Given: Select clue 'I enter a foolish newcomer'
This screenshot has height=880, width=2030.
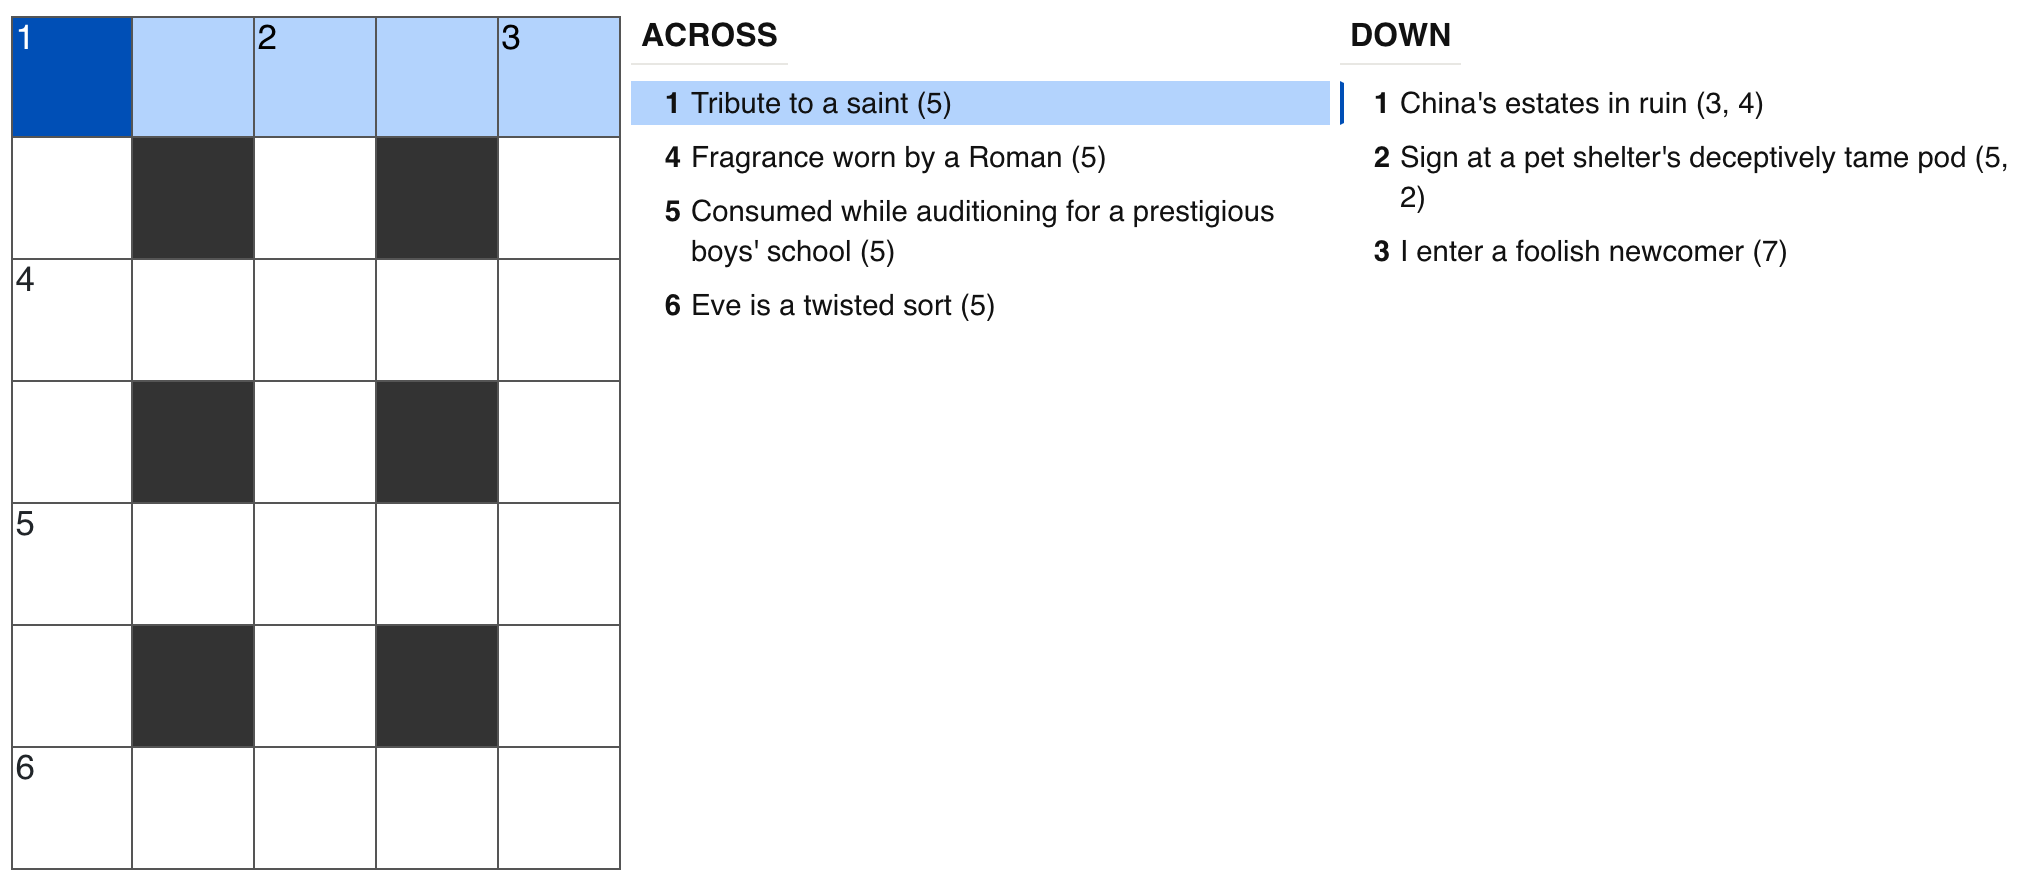Looking at the screenshot, I should click(1592, 252).
